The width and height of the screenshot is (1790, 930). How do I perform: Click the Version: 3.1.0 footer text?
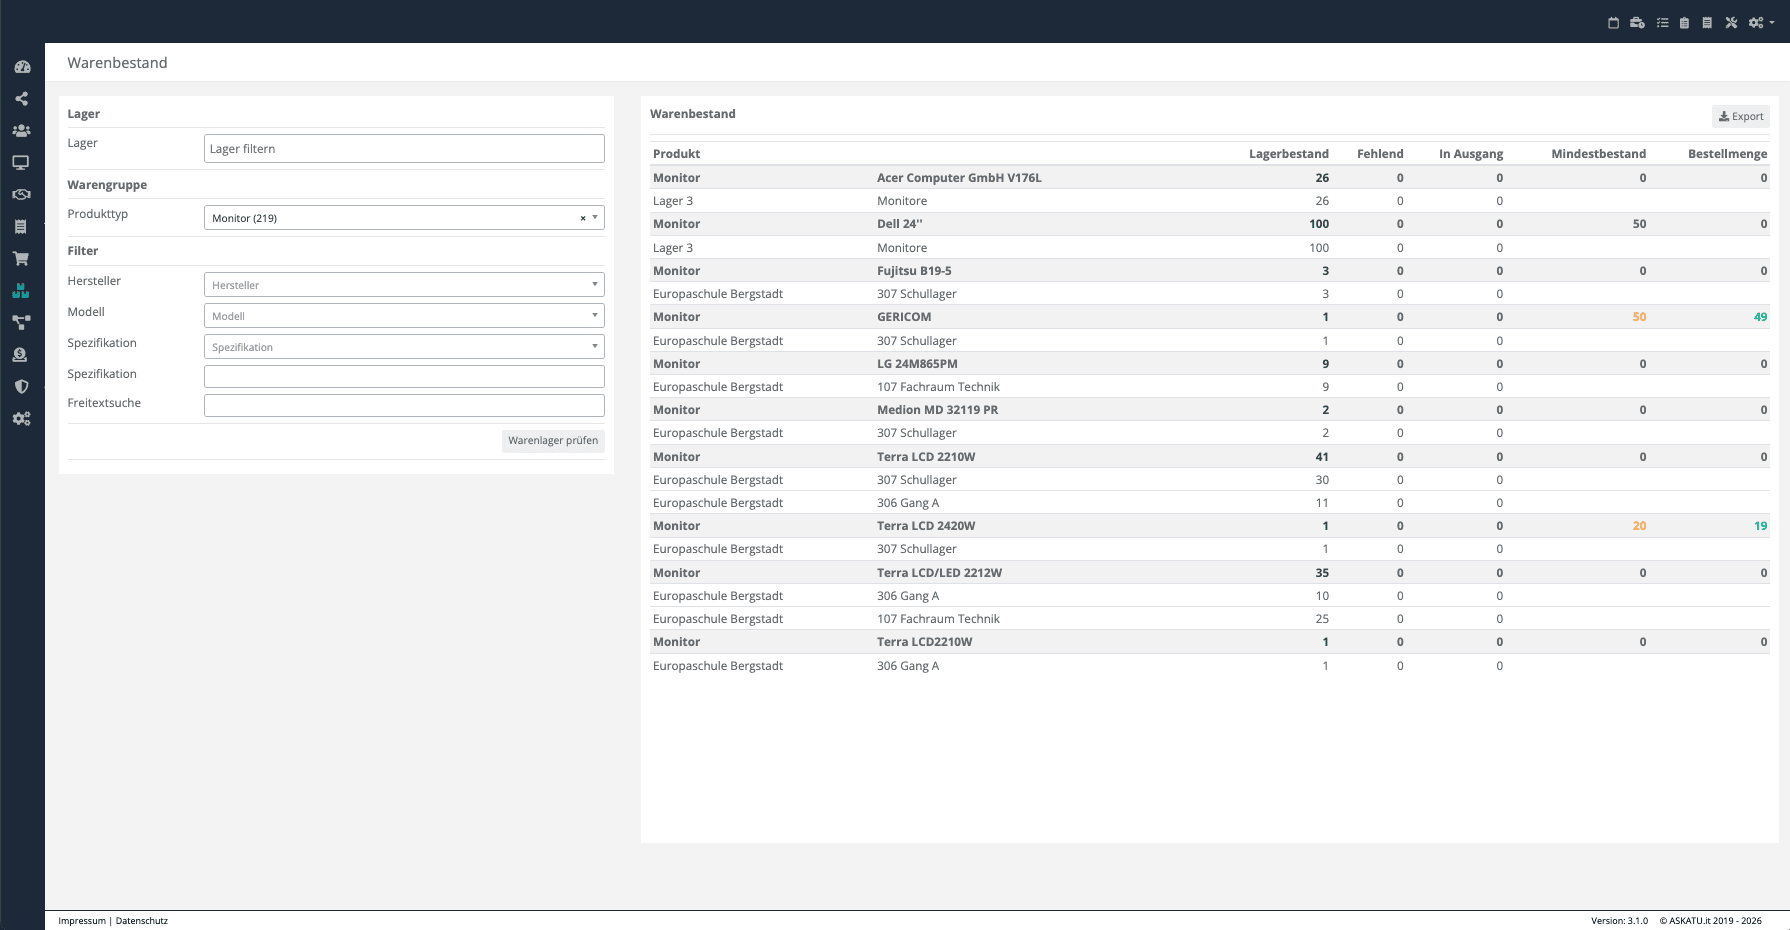1619,921
